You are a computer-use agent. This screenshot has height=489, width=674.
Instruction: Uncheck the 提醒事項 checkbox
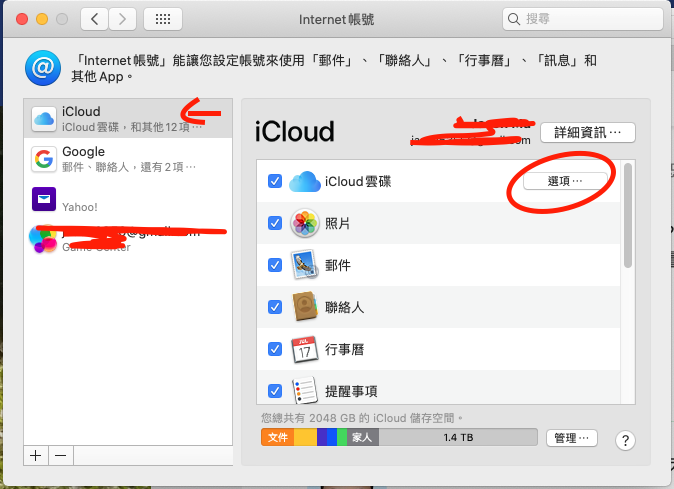pos(275,391)
